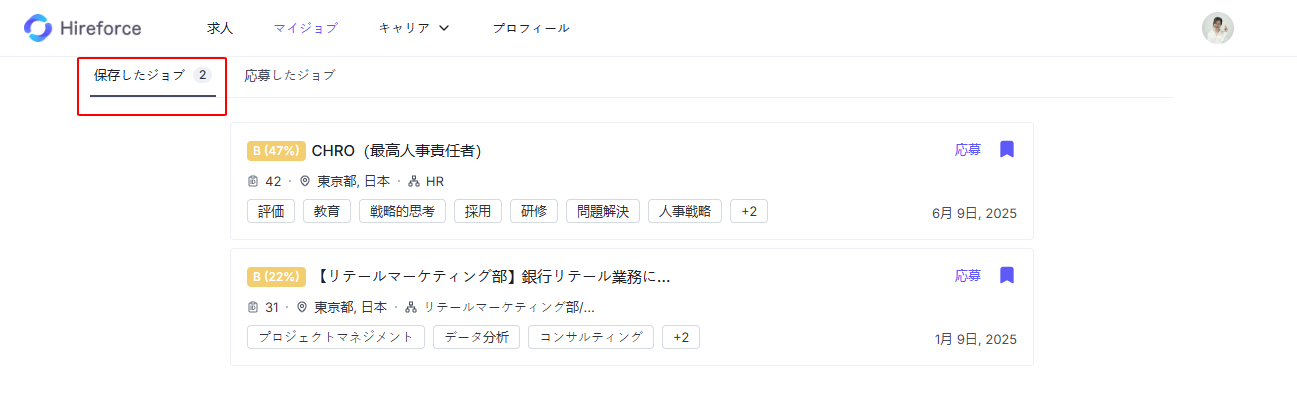Click 応募 for the CHRO job

pos(968,149)
